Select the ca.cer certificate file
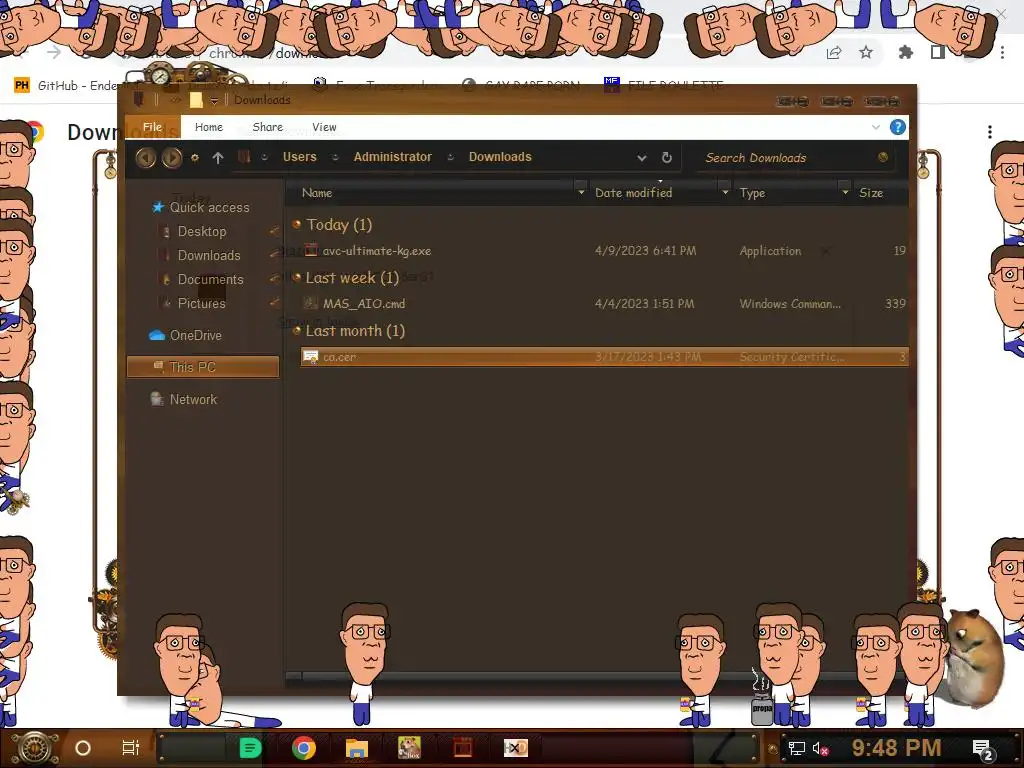The height and width of the screenshot is (768, 1024). pos(604,357)
